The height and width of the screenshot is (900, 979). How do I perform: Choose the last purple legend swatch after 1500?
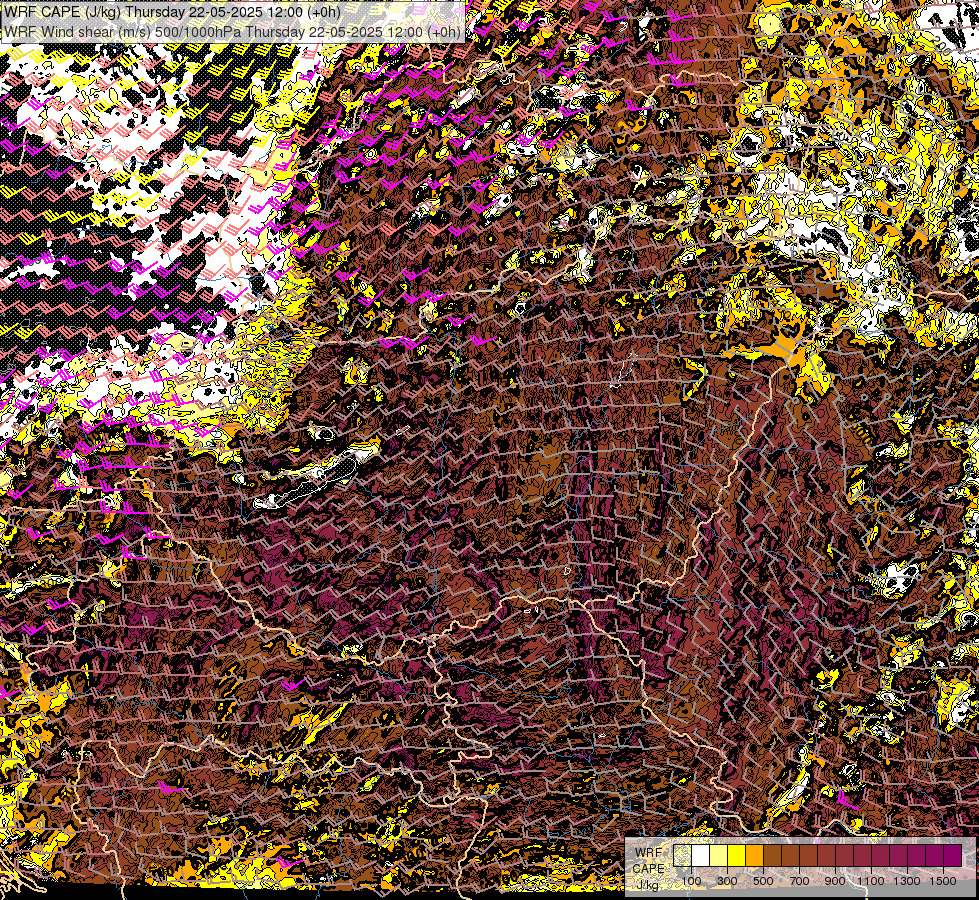(952, 855)
